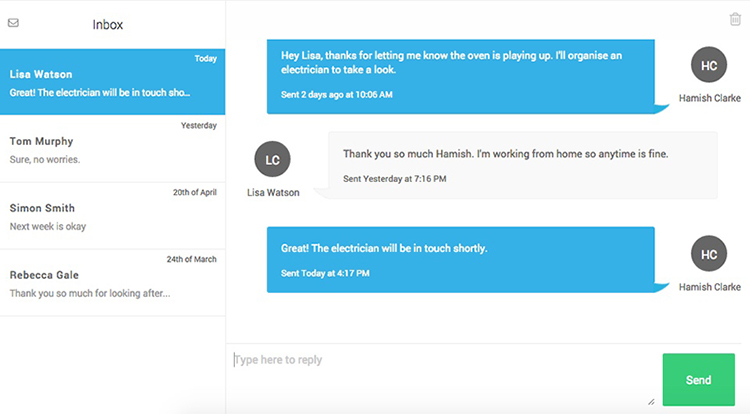Open Rebecca Gale's message thread

[113, 283]
